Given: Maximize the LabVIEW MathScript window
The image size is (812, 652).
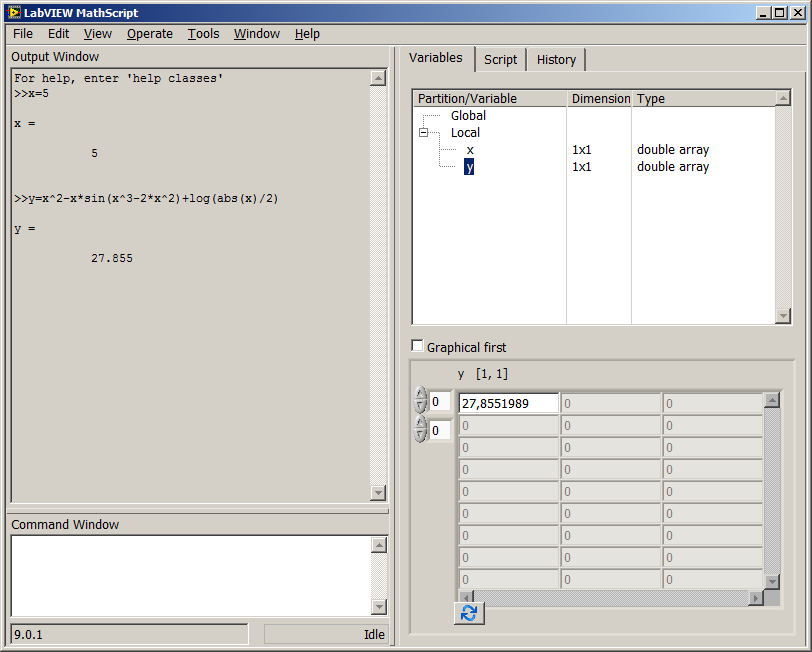Looking at the screenshot, I should pyautogui.click(x=779, y=13).
